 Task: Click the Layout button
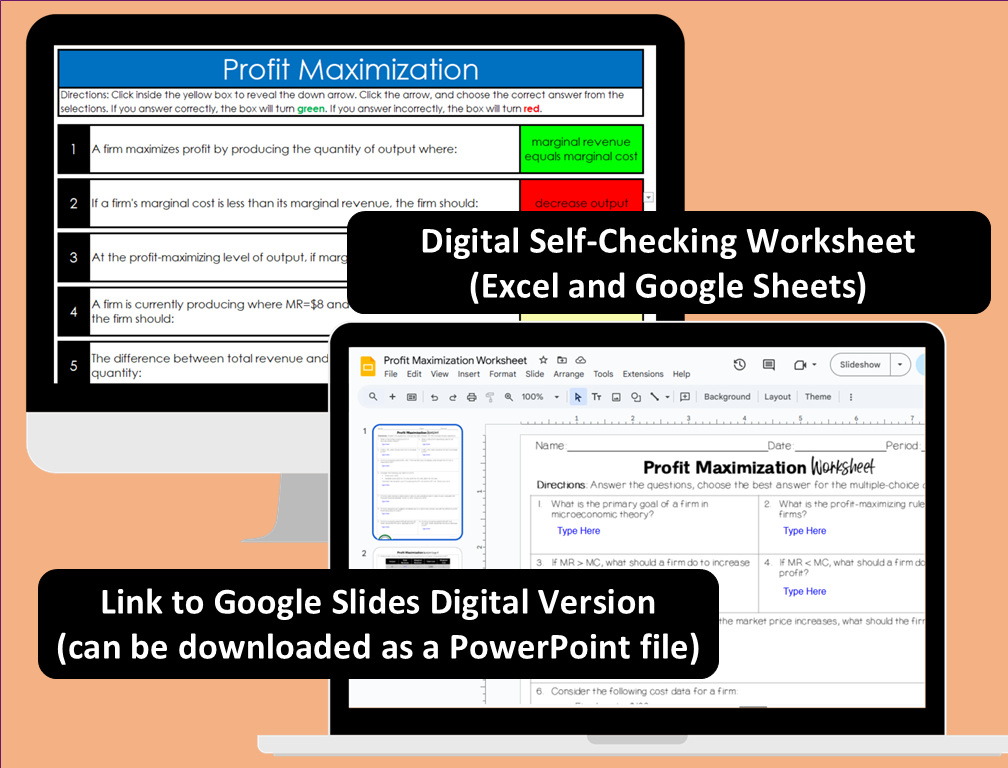[777, 397]
